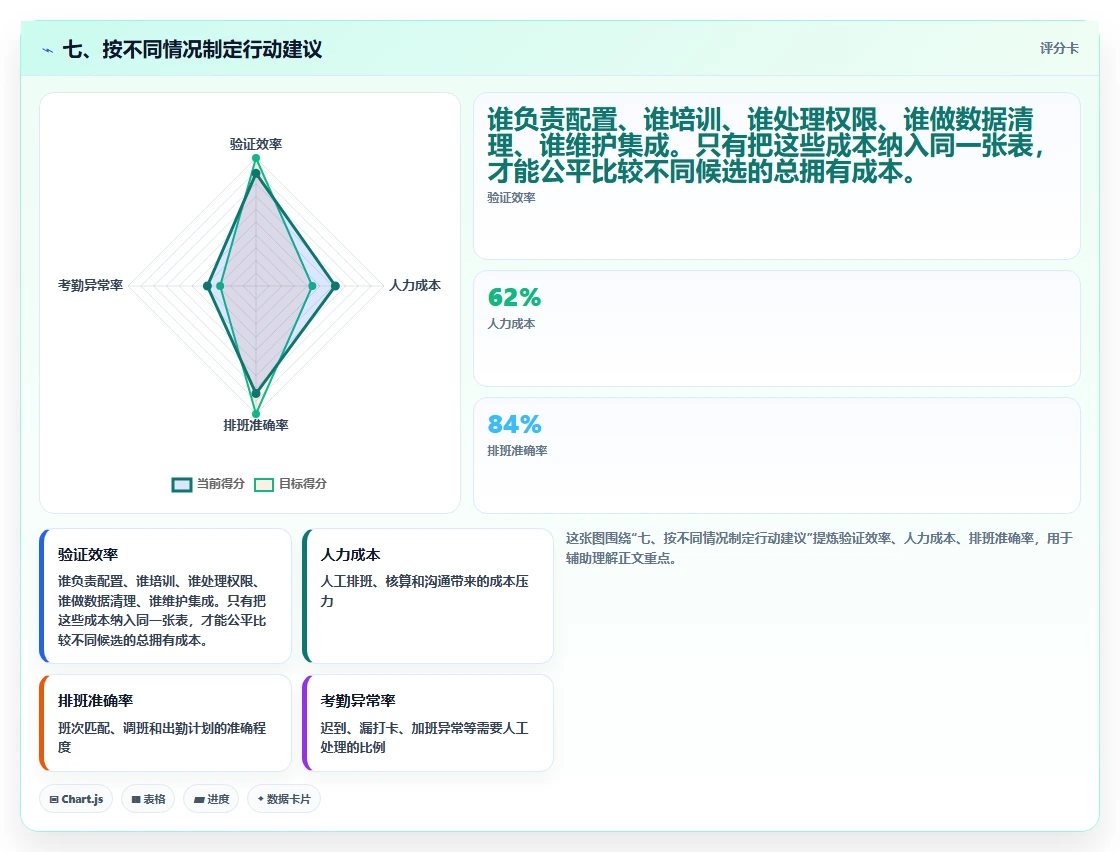Click the Chart.js chip icon
The image size is (1120, 852).
click(54, 799)
